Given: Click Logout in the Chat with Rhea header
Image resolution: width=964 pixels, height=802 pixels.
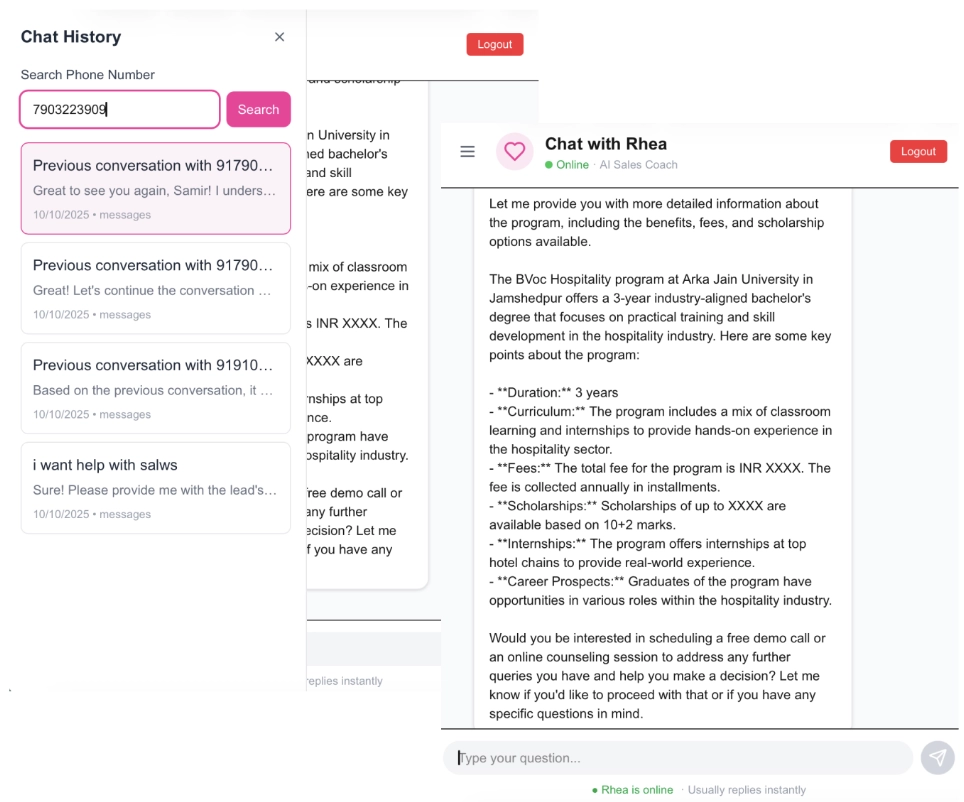Looking at the screenshot, I should click(918, 151).
